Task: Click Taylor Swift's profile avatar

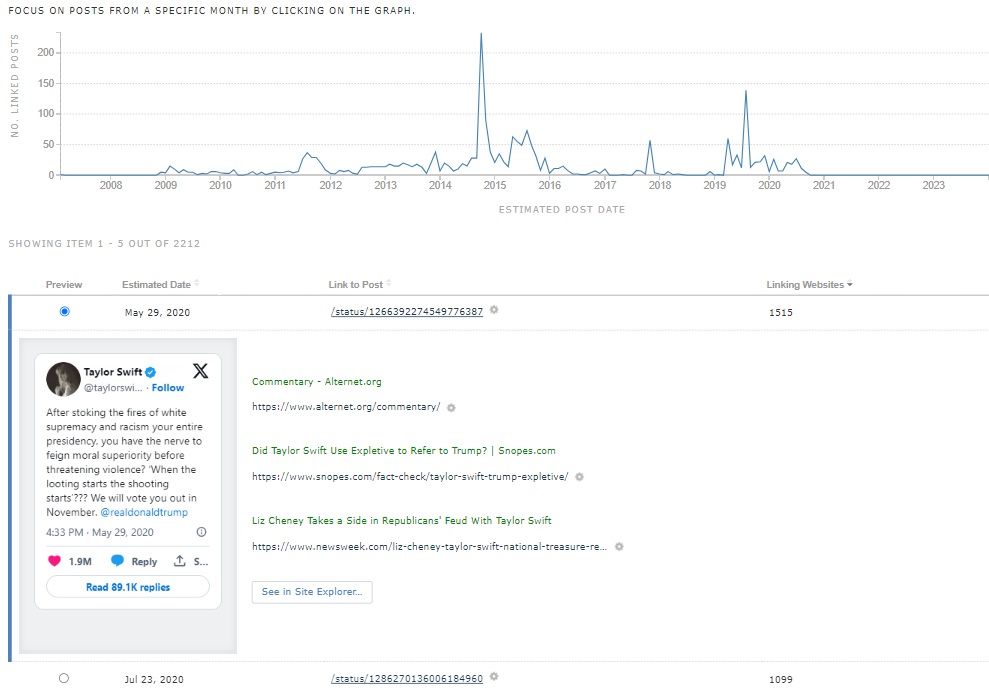Action: pyautogui.click(x=63, y=379)
